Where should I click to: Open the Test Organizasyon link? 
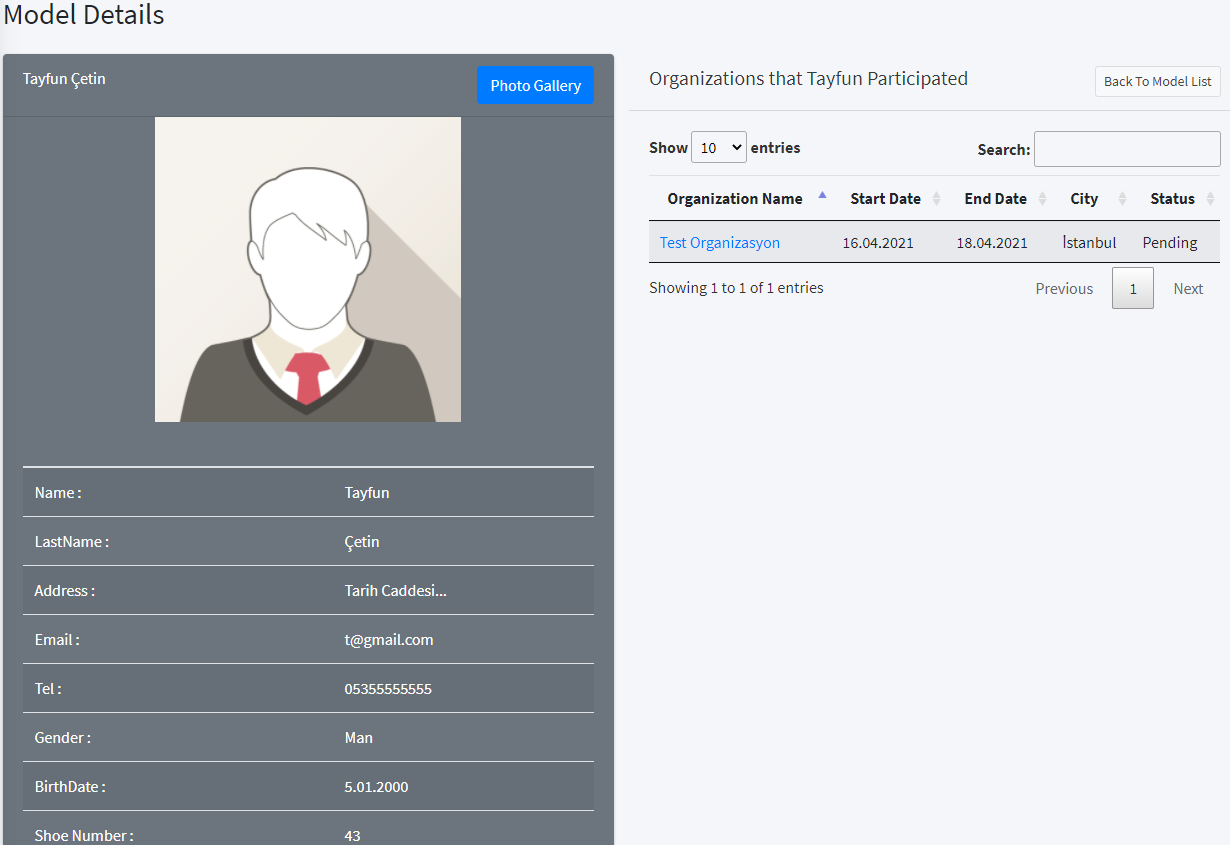pyautogui.click(x=719, y=242)
